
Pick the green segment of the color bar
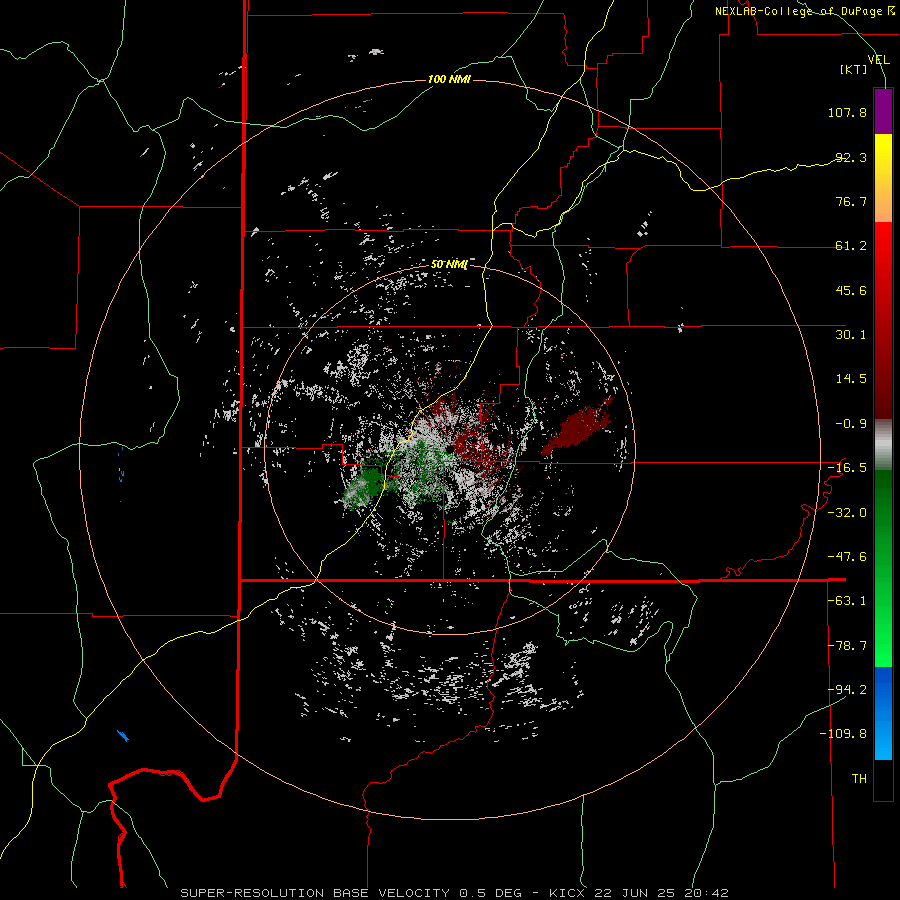click(x=883, y=568)
